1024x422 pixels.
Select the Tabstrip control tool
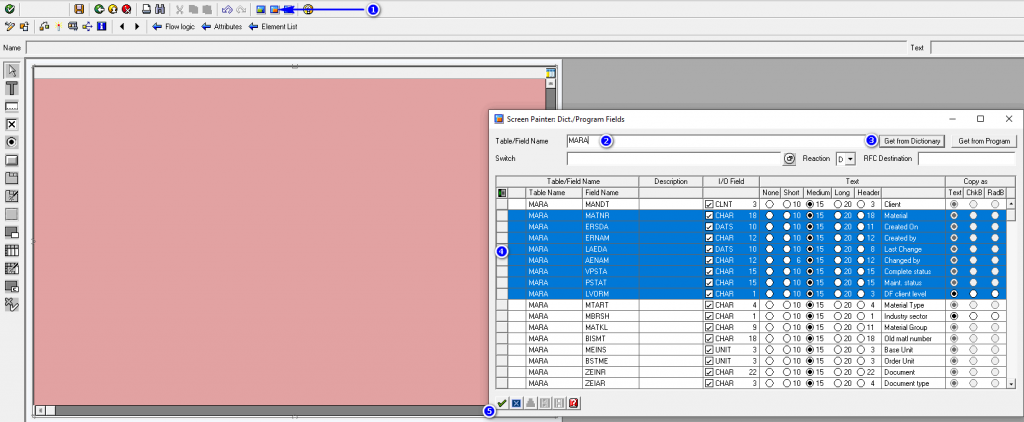click(x=12, y=178)
